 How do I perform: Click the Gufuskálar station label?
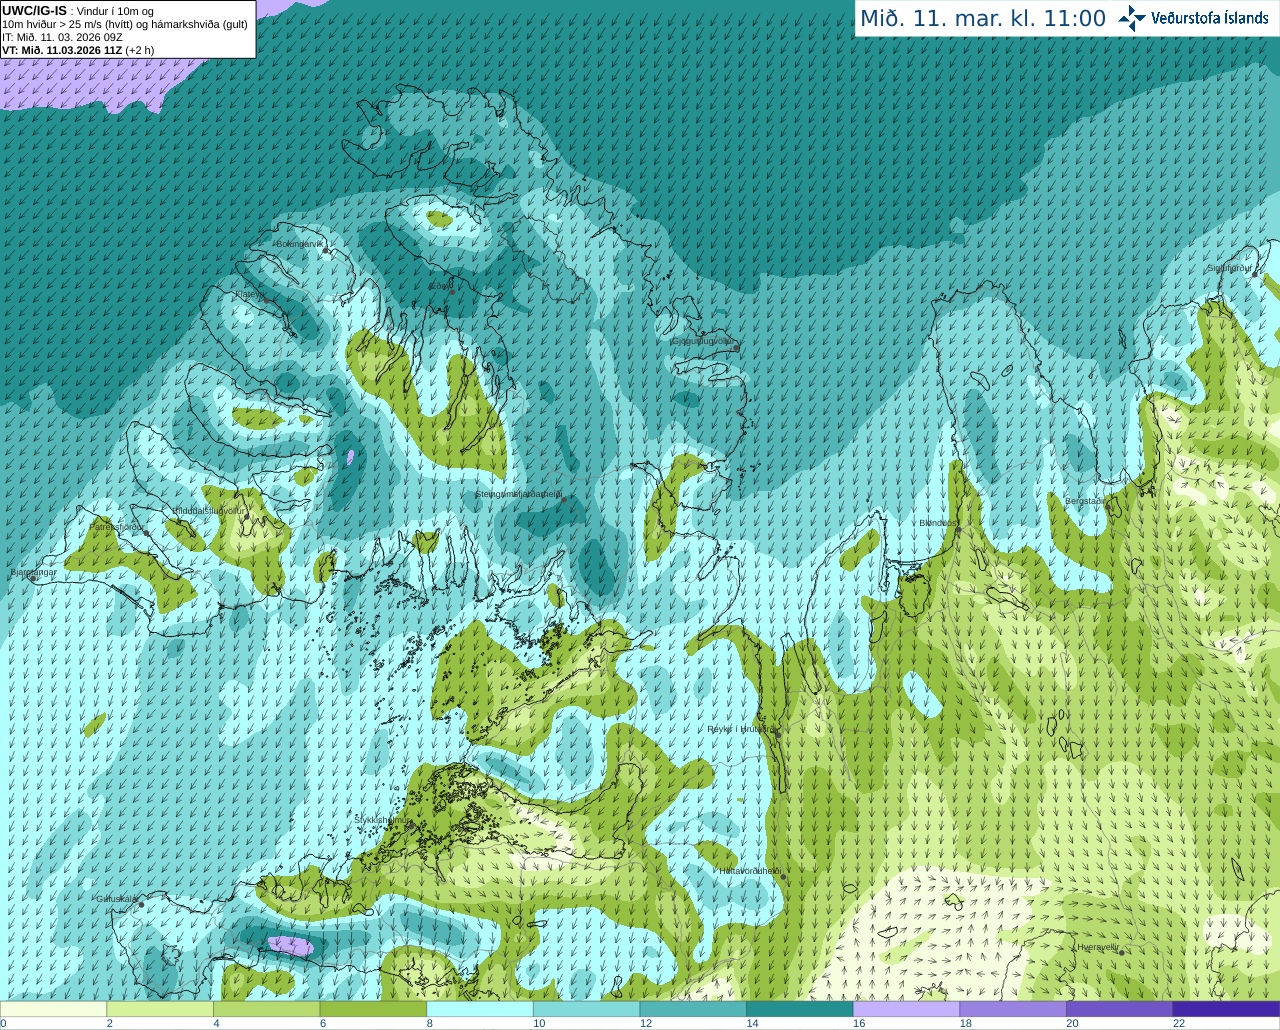116,899
